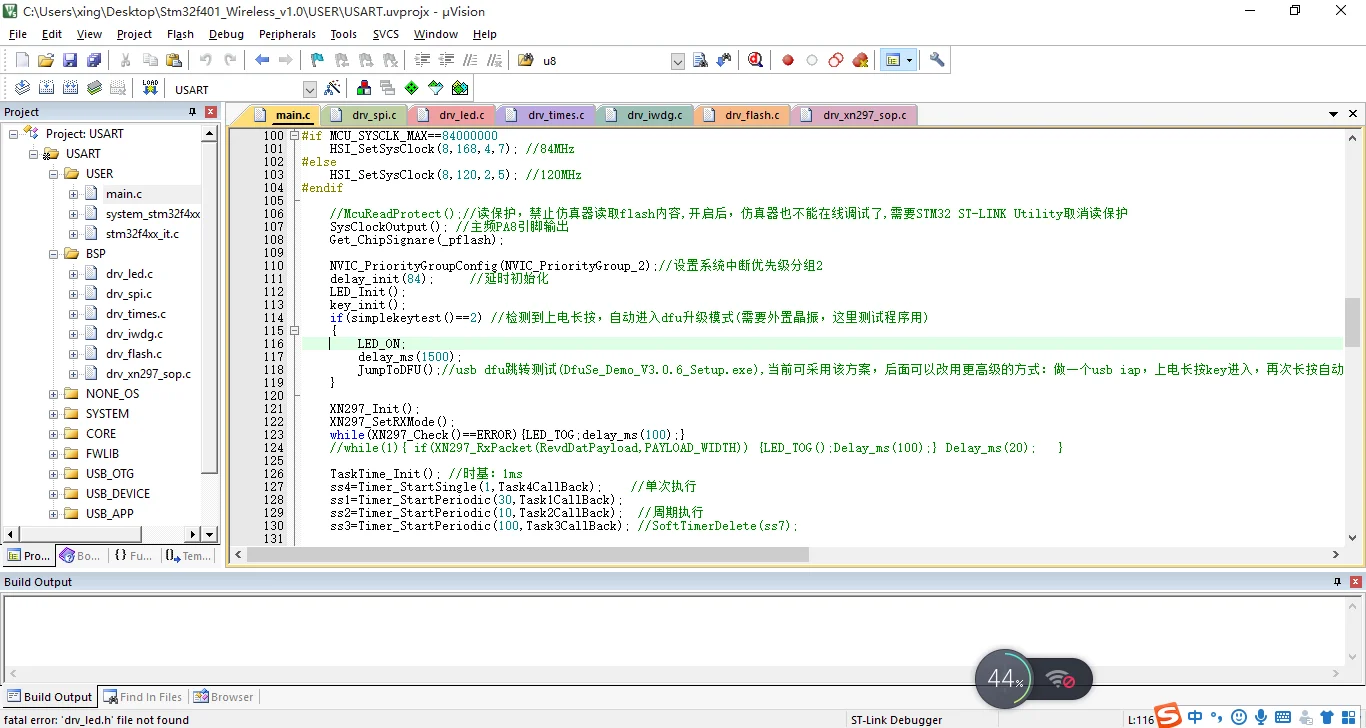The width and height of the screenshot is (1366, 728).
Task: Toggle enable/disable breakpoint with the hollow circle icon
Action: click(x=812, y=60)
